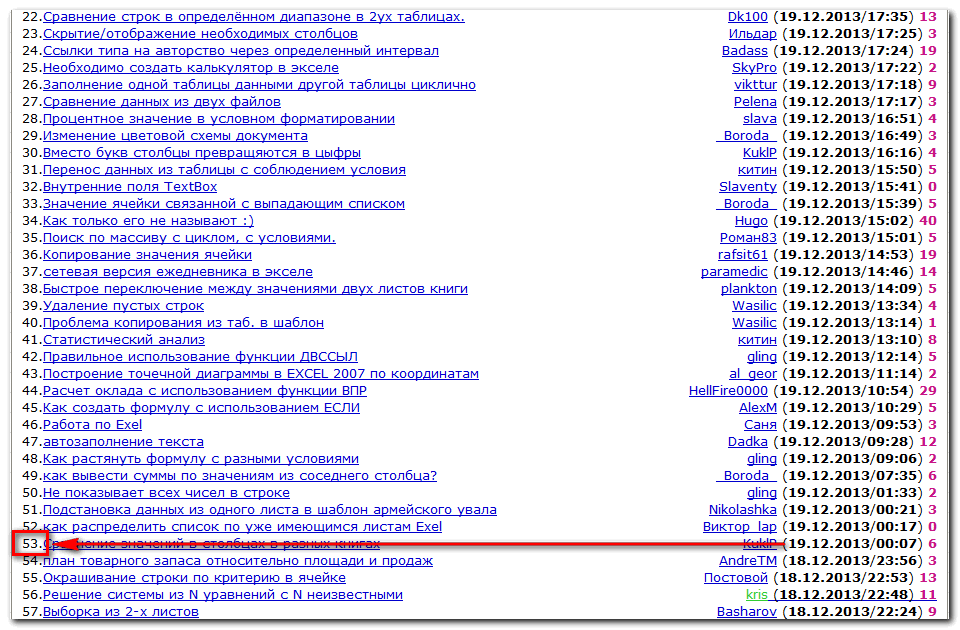Visit author Dk100's profile
This screenshot has width=960, height=630.
pyautogui.click(x=748, y=17)
